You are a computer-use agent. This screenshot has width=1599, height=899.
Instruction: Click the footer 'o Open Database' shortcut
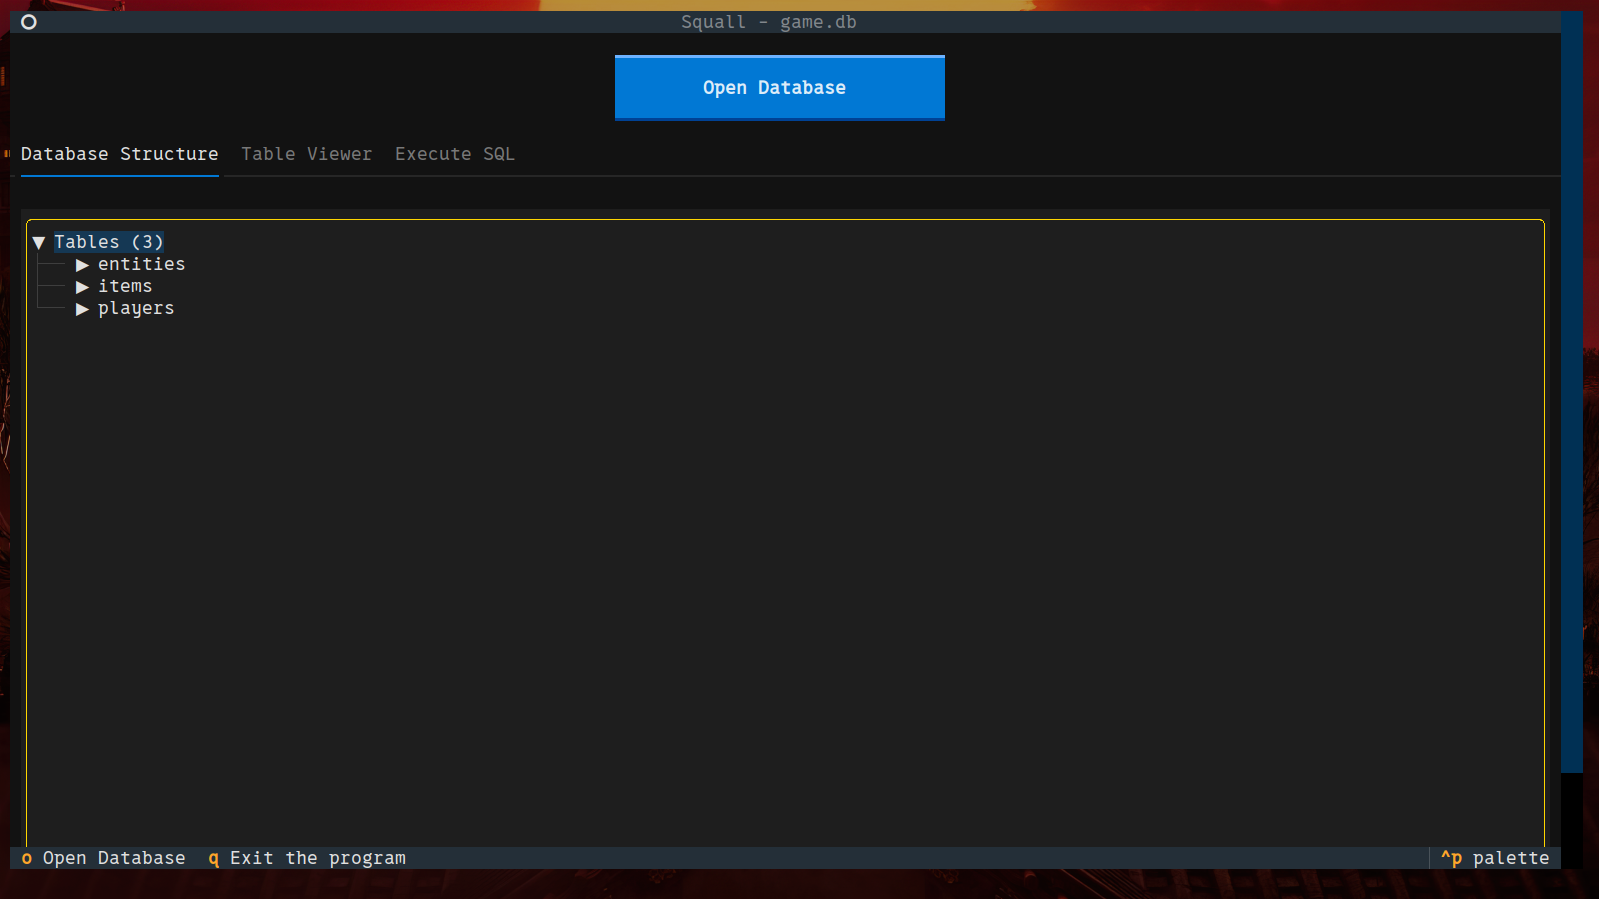click(104, 858)
